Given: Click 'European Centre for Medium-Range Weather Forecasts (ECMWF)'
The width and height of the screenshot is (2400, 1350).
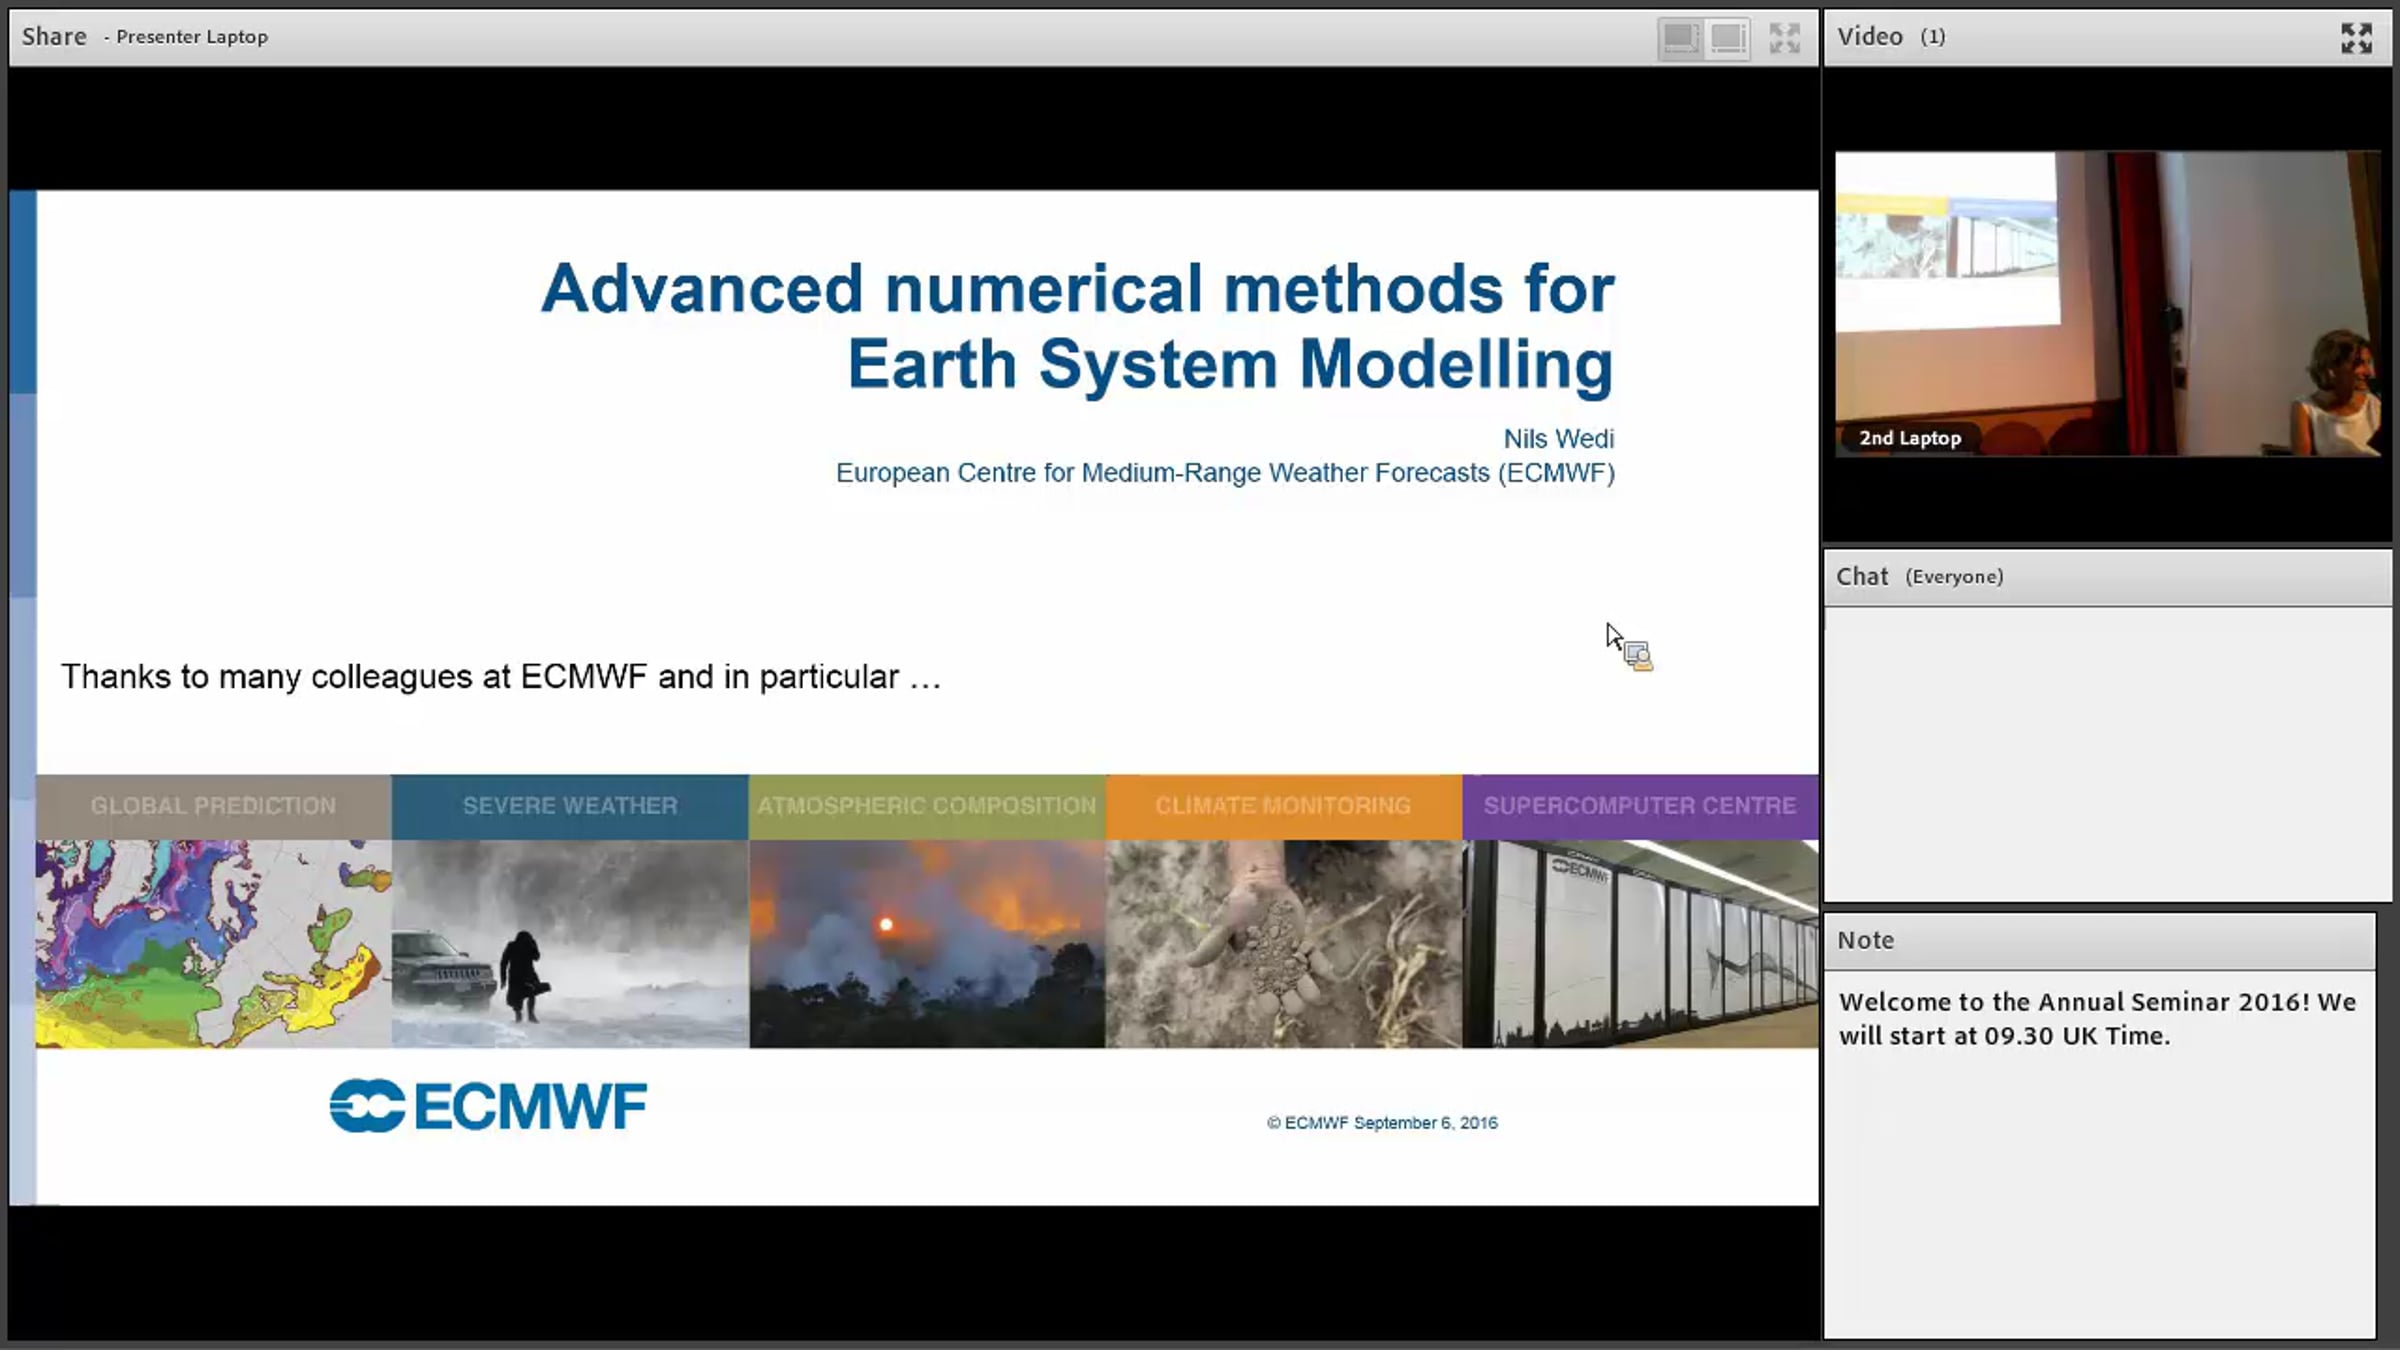Looking at the screenshot, I should pos(1225,473).
